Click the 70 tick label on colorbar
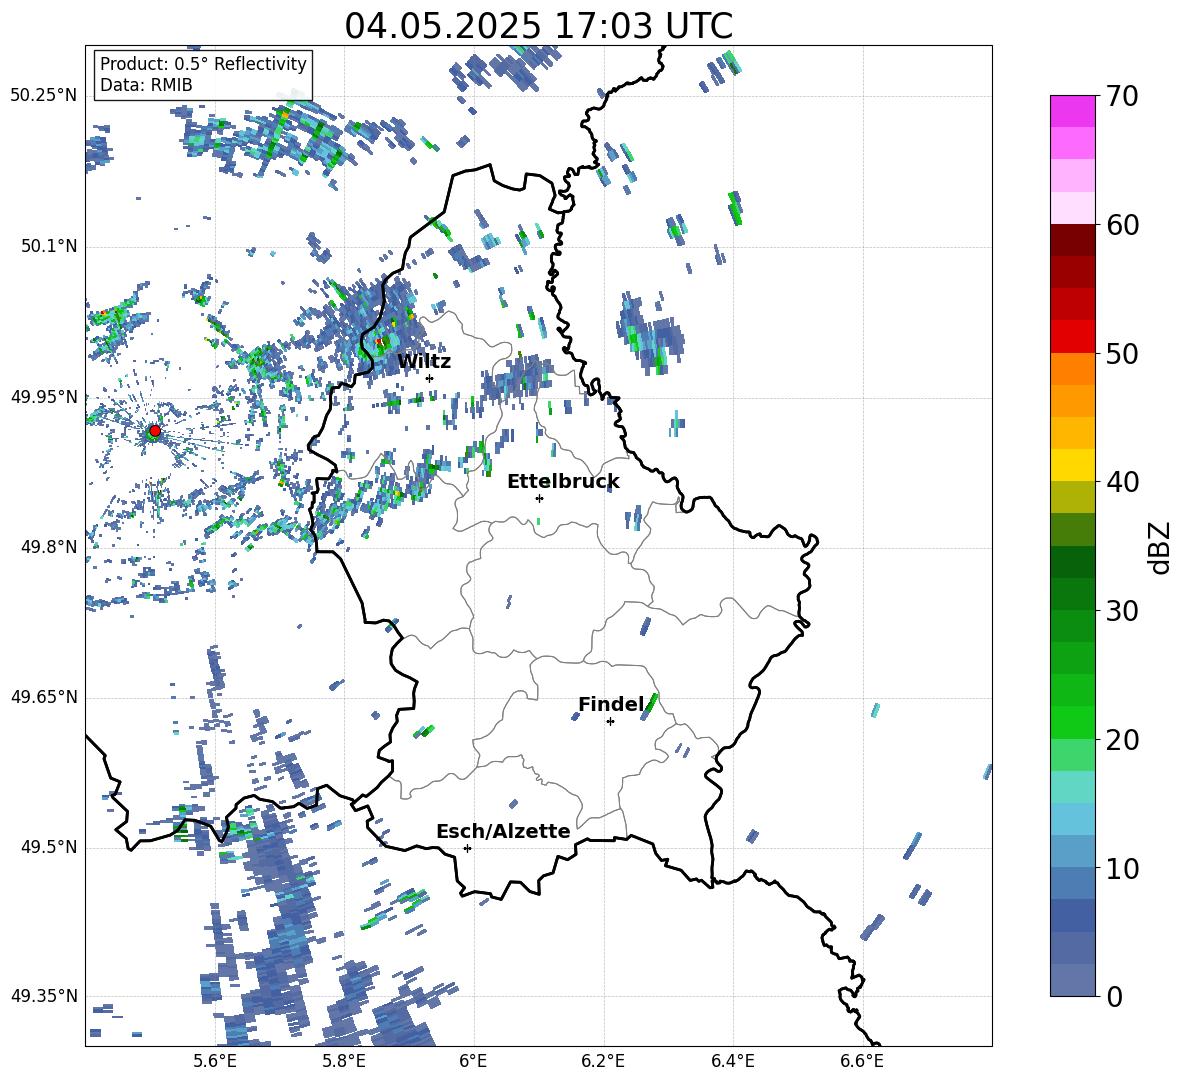The height and width of the screenshot is (1081, 1184). [1122, 96]
